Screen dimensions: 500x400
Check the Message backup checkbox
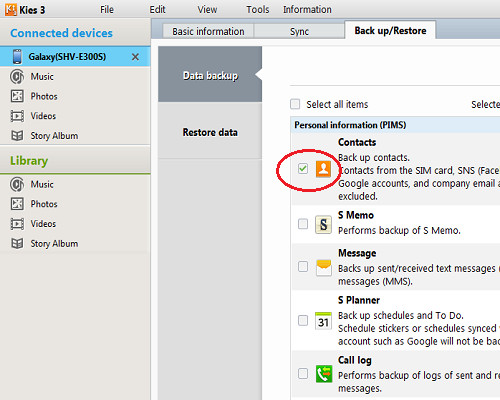(x=303, y=267)
